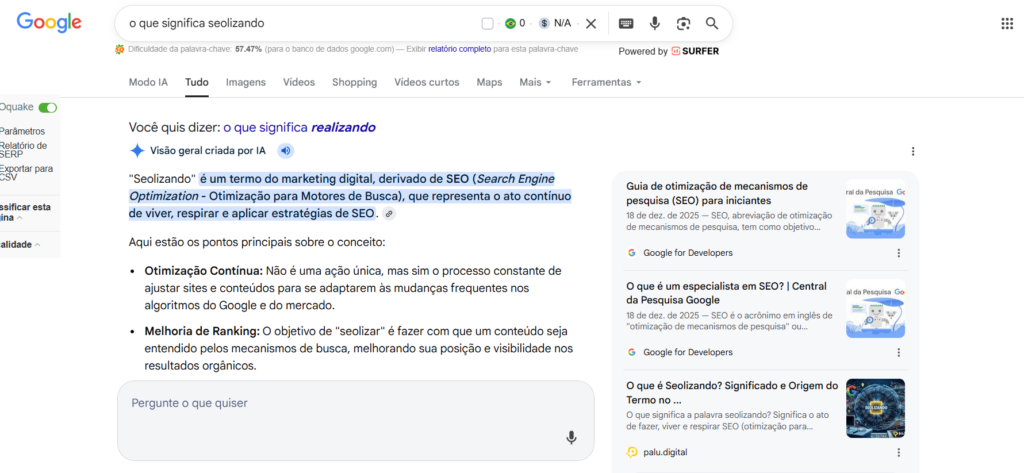Click thumbnail of the especialista em SEO result
This screenshot has width=1024, height=473.
click(875, 308)
